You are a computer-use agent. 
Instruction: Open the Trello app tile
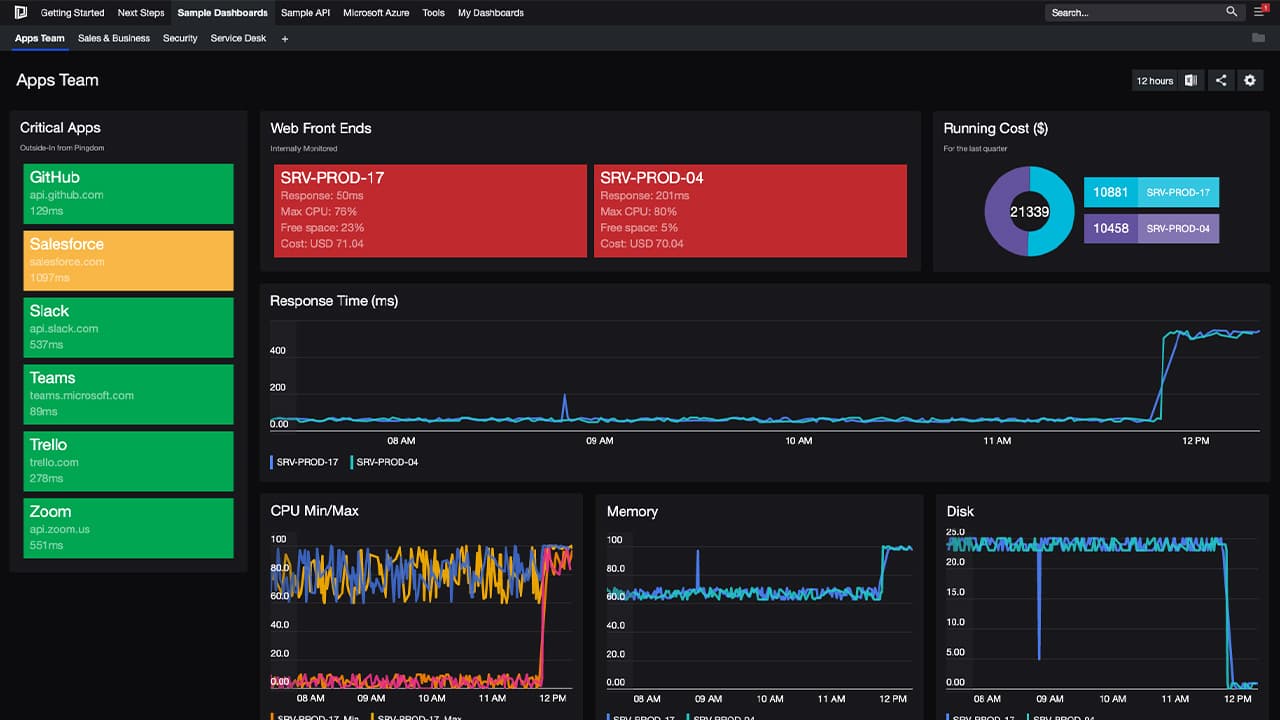point(128,461)
